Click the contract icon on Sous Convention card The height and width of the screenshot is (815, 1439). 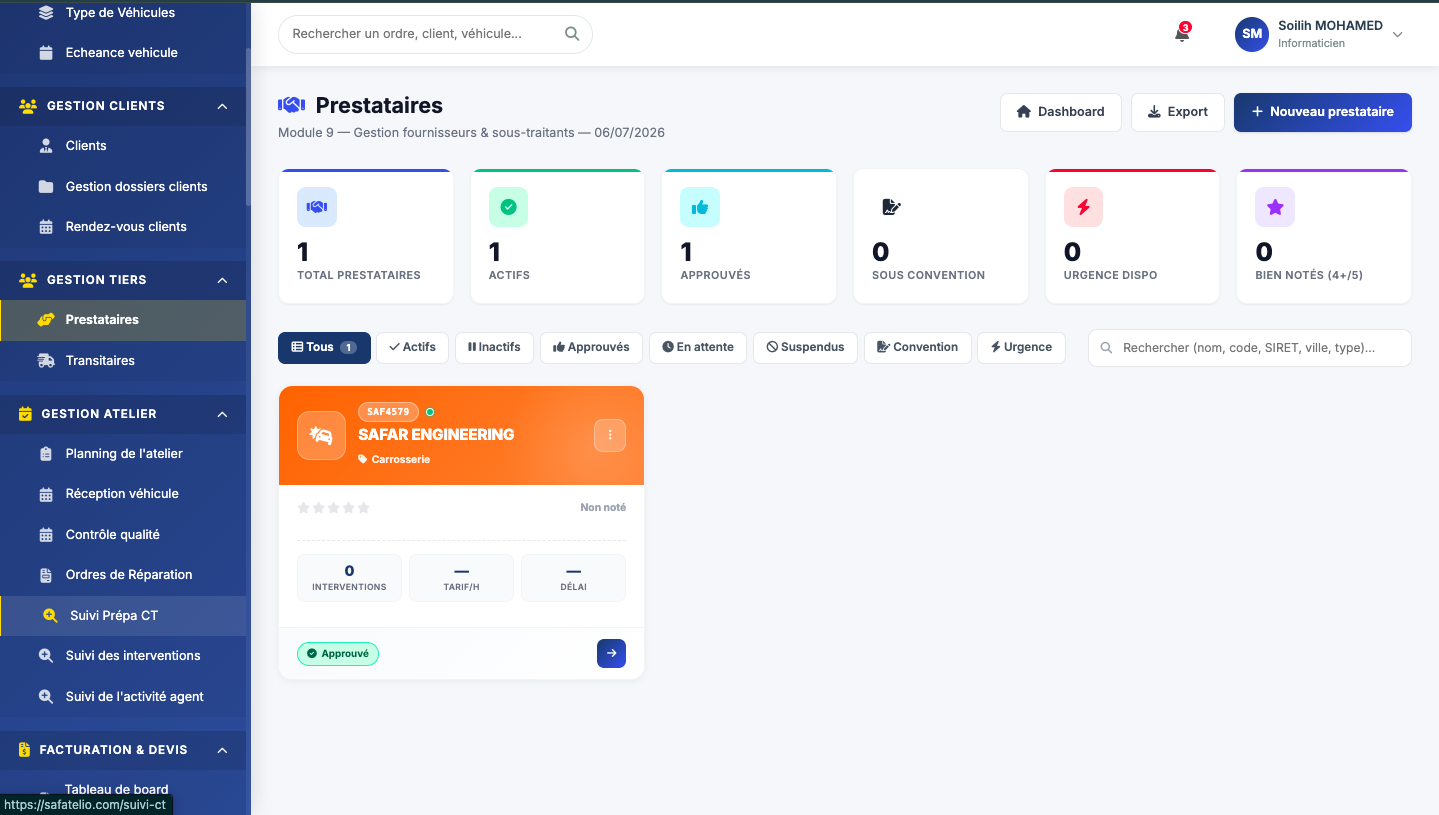click(x=891, y=207)
